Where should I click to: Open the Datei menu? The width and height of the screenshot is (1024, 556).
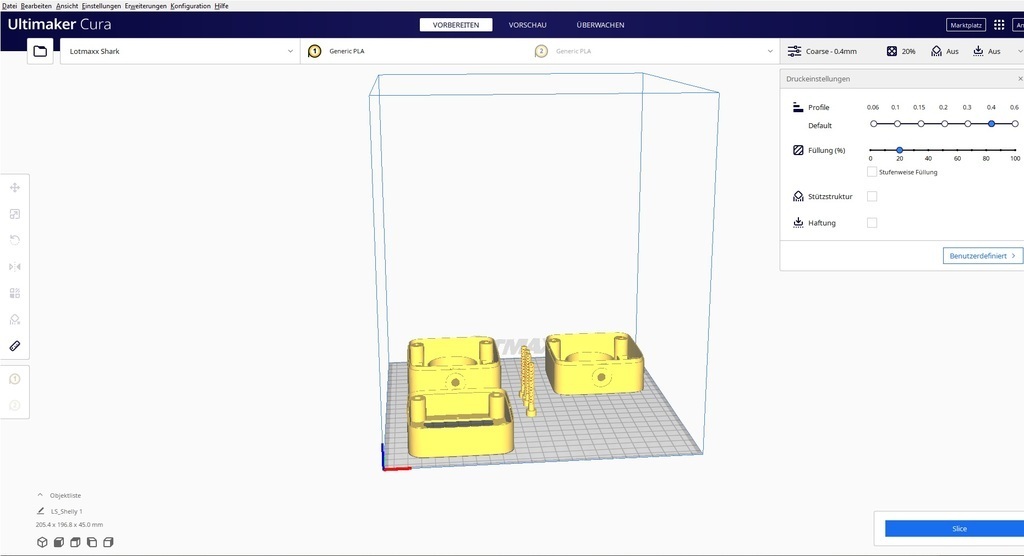point(9,6)
